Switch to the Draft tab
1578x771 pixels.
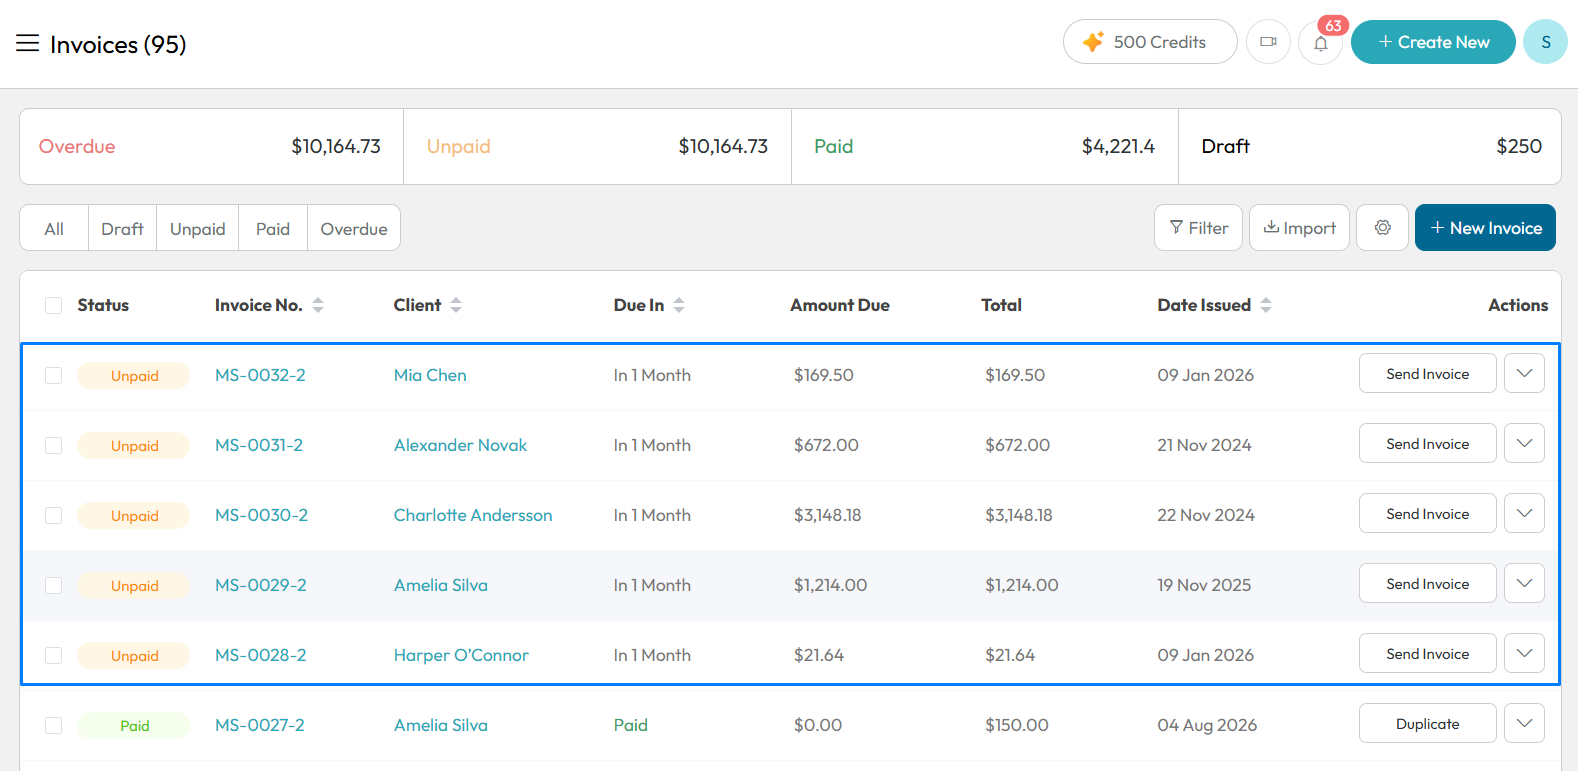point(122,229)
